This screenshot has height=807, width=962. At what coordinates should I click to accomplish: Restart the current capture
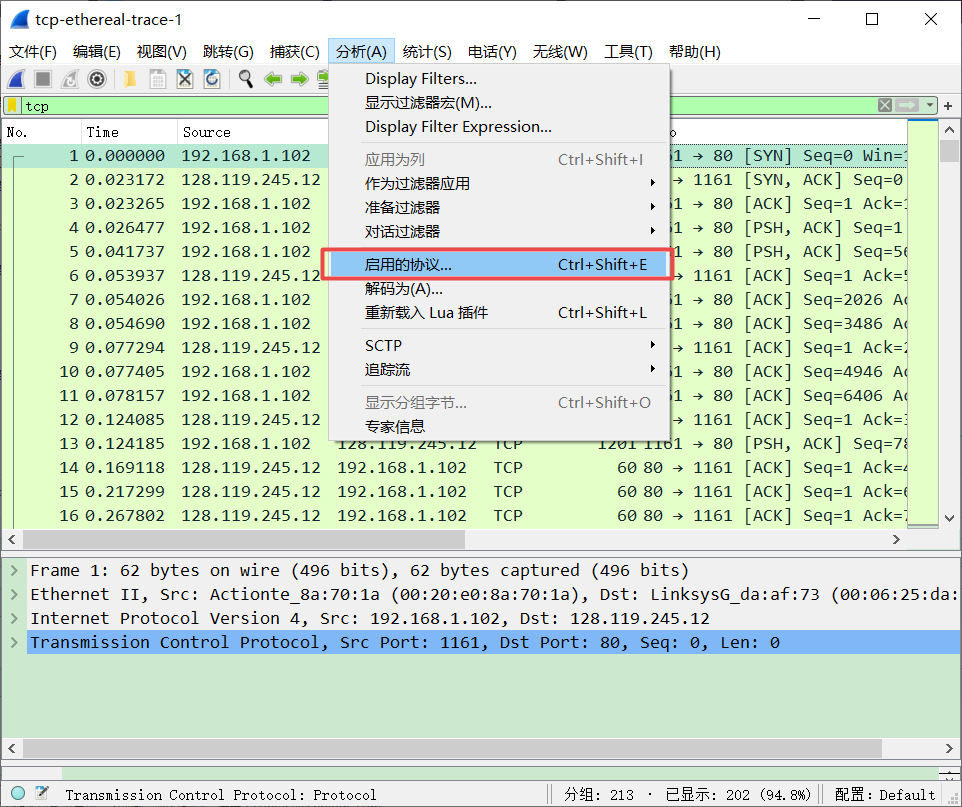click(x=70, y=79)
